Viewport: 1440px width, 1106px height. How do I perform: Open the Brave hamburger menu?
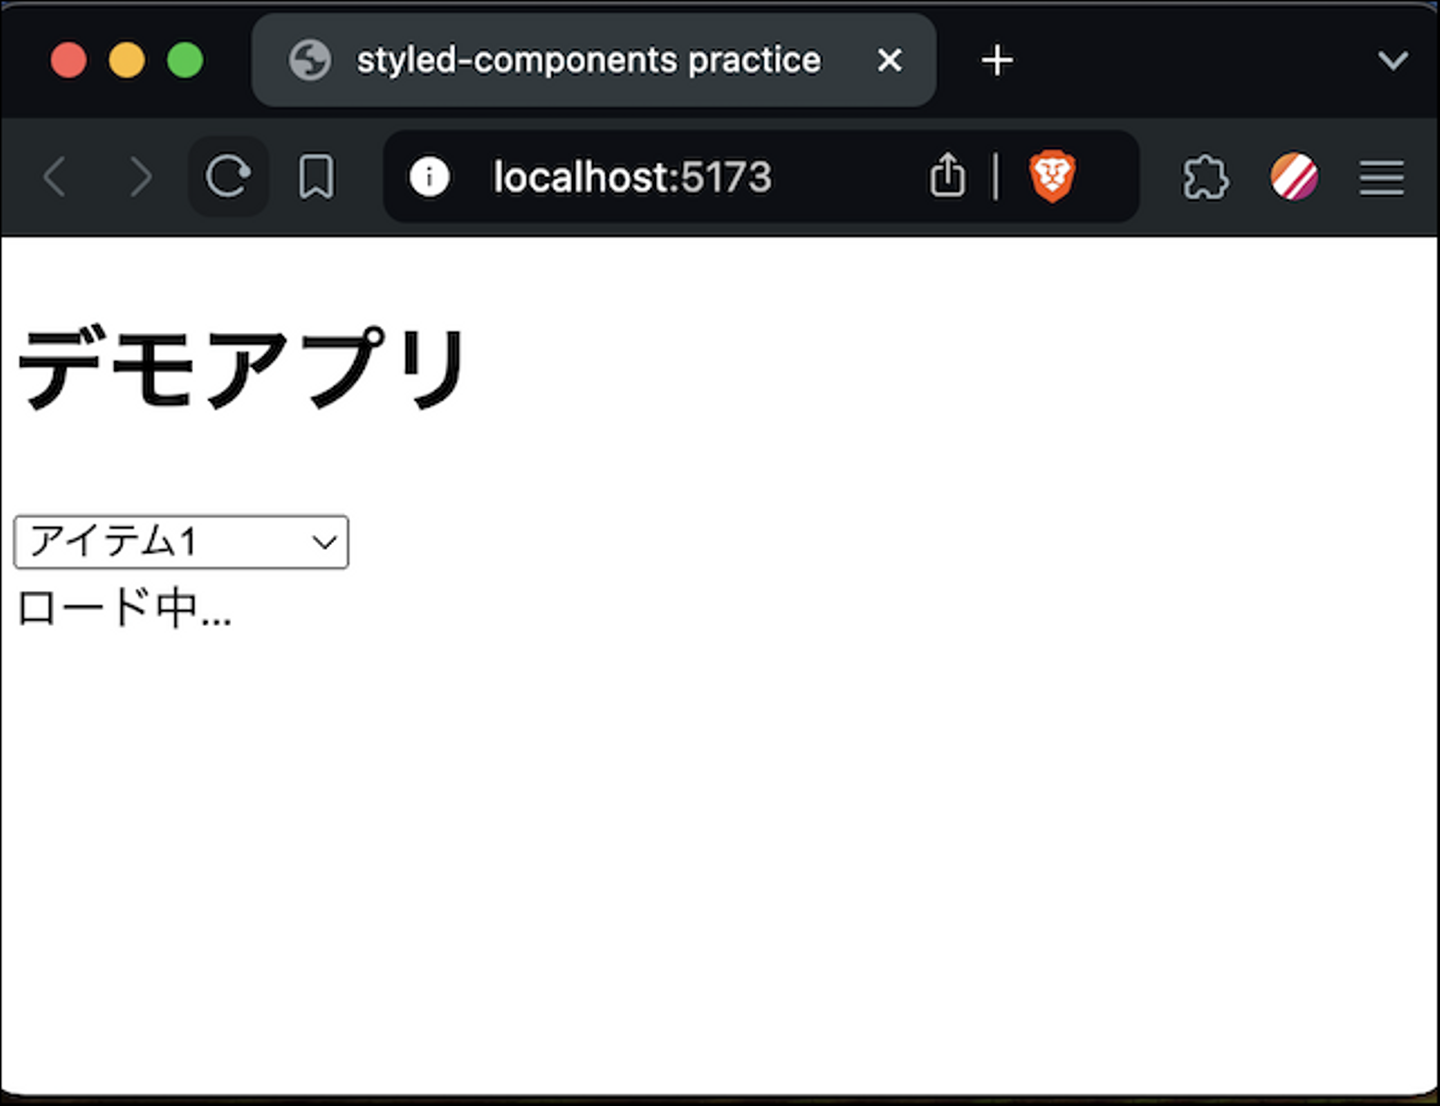(1381, 178)
